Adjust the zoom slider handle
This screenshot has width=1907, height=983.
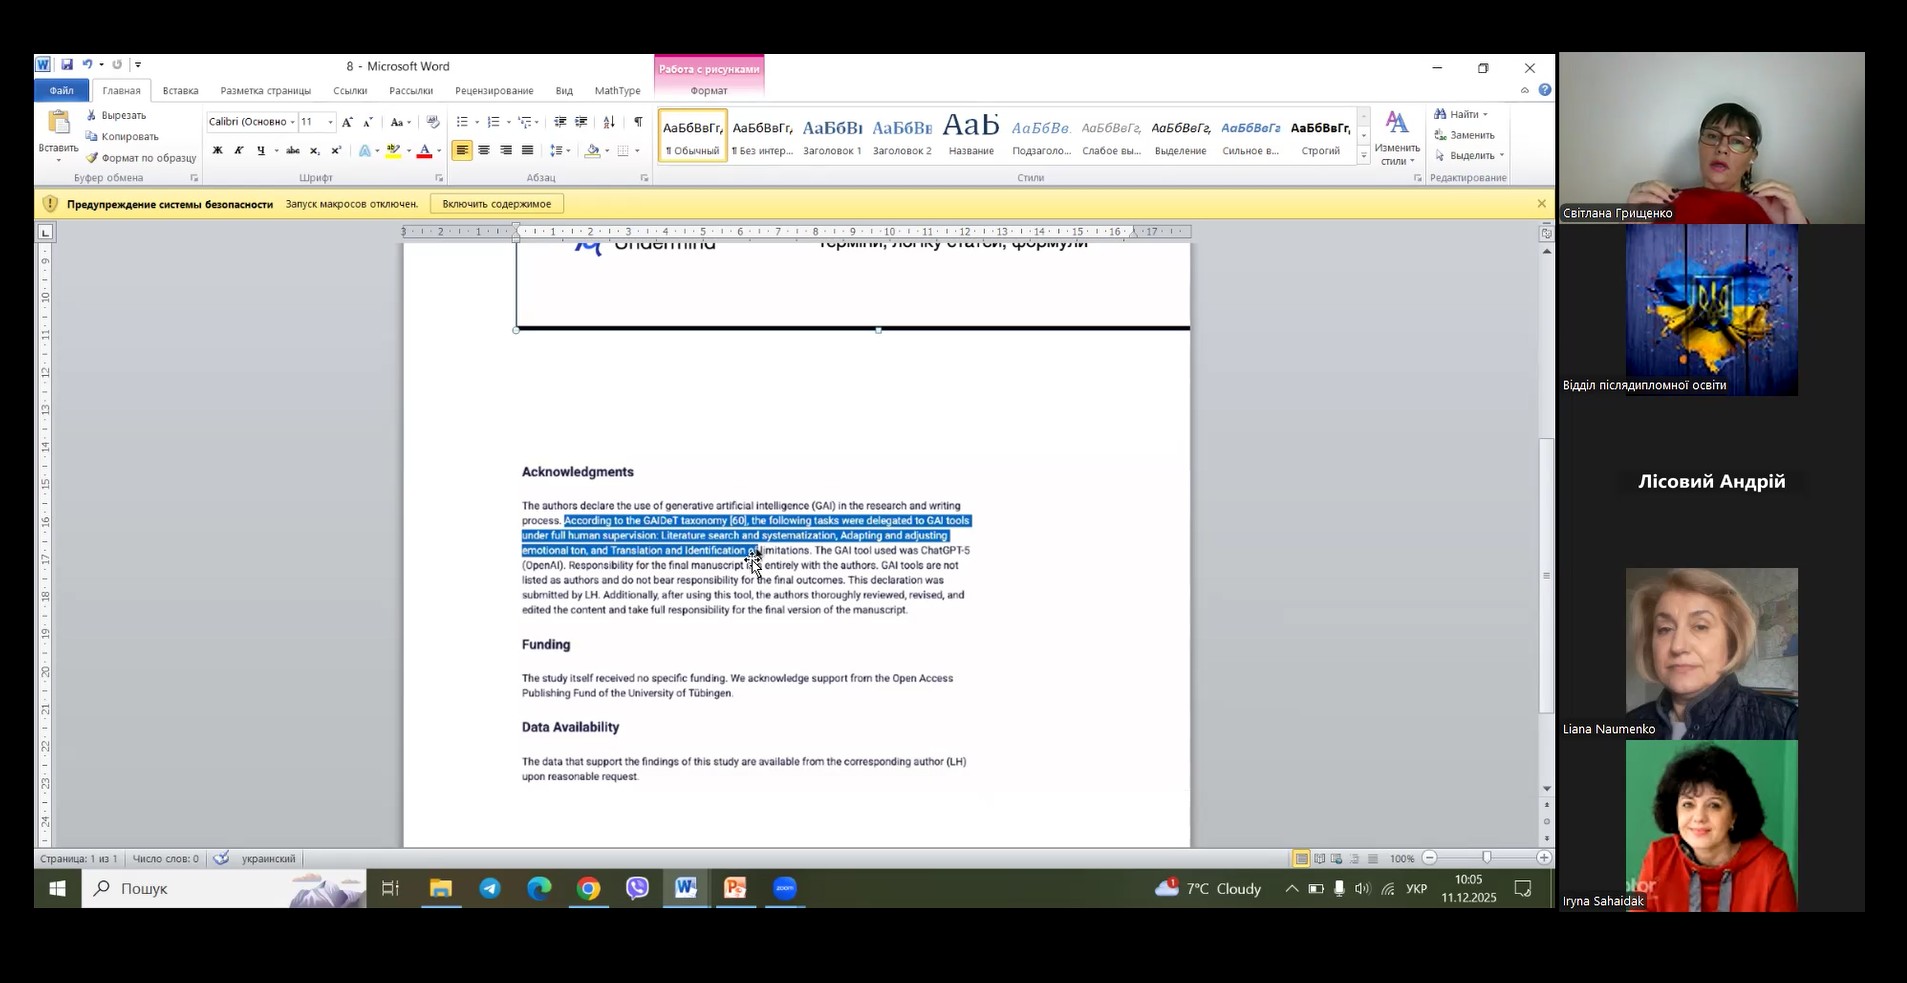point(1487,858)
